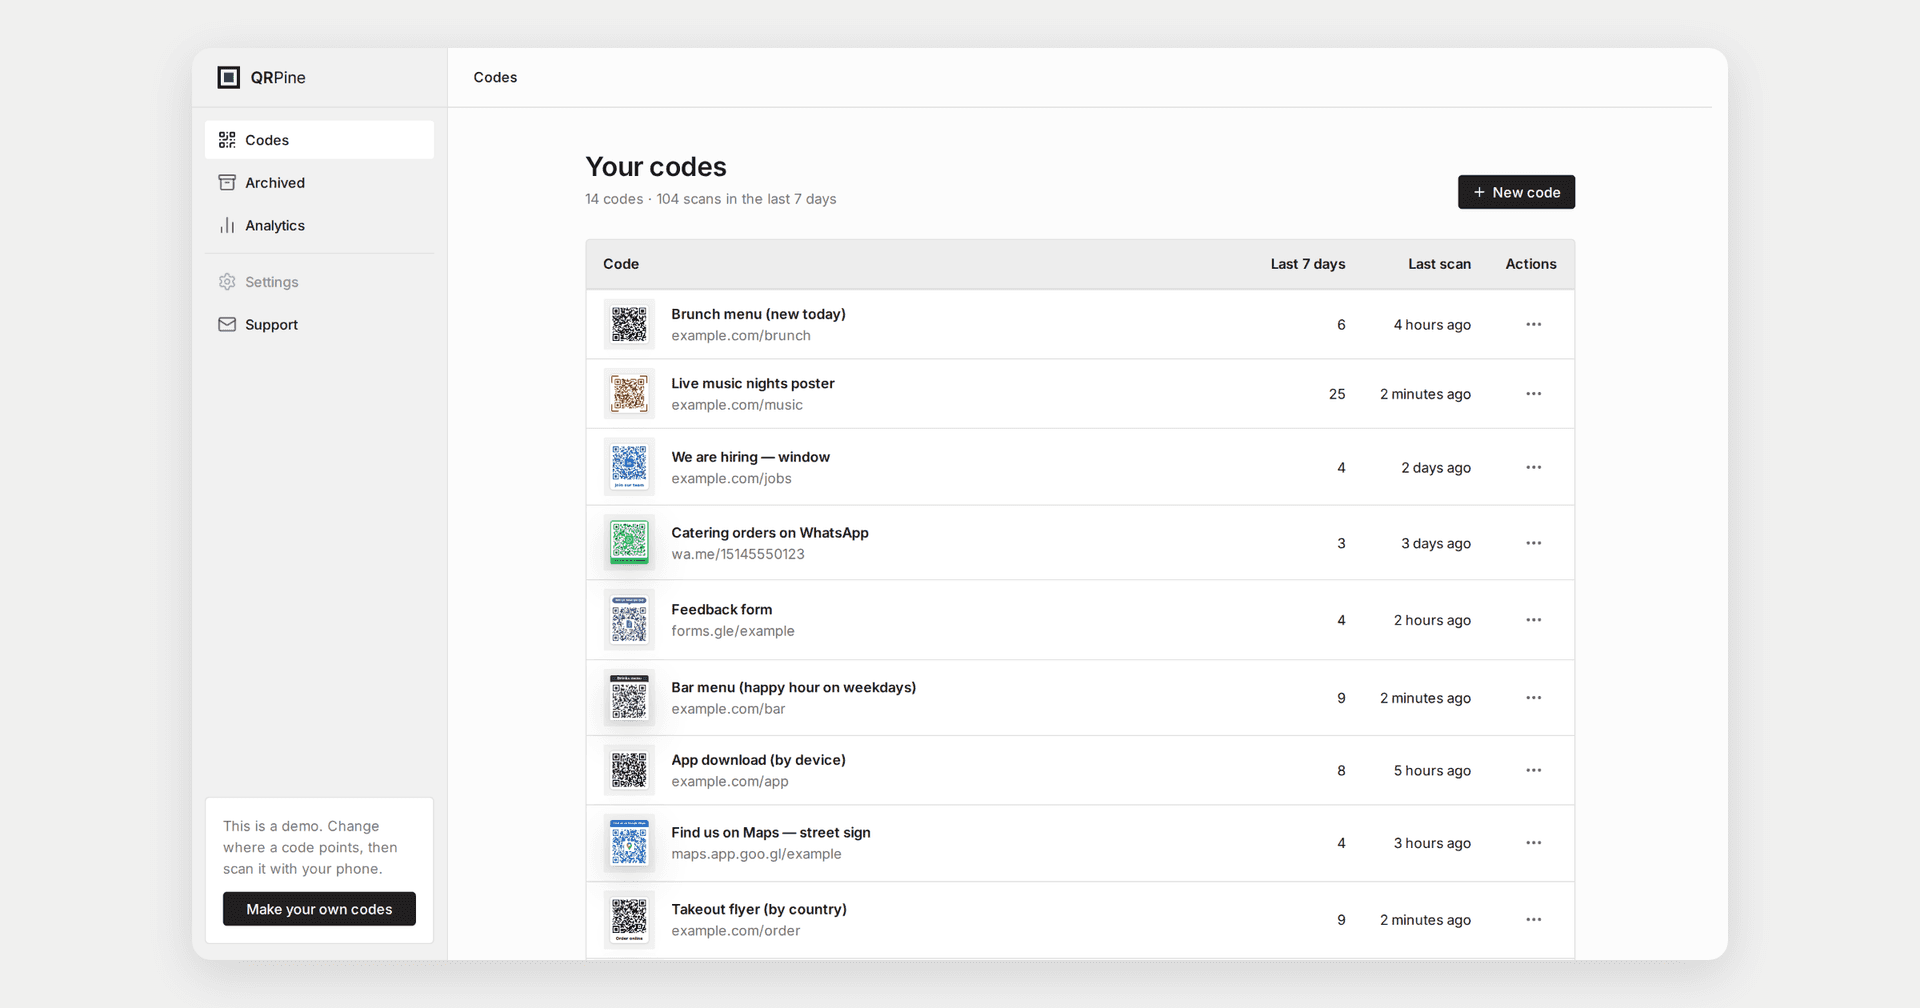Click the Brunch menu QR code thumbnail
The width and height of the screenshot is (1920, 1008).
(x=629, y=324)
